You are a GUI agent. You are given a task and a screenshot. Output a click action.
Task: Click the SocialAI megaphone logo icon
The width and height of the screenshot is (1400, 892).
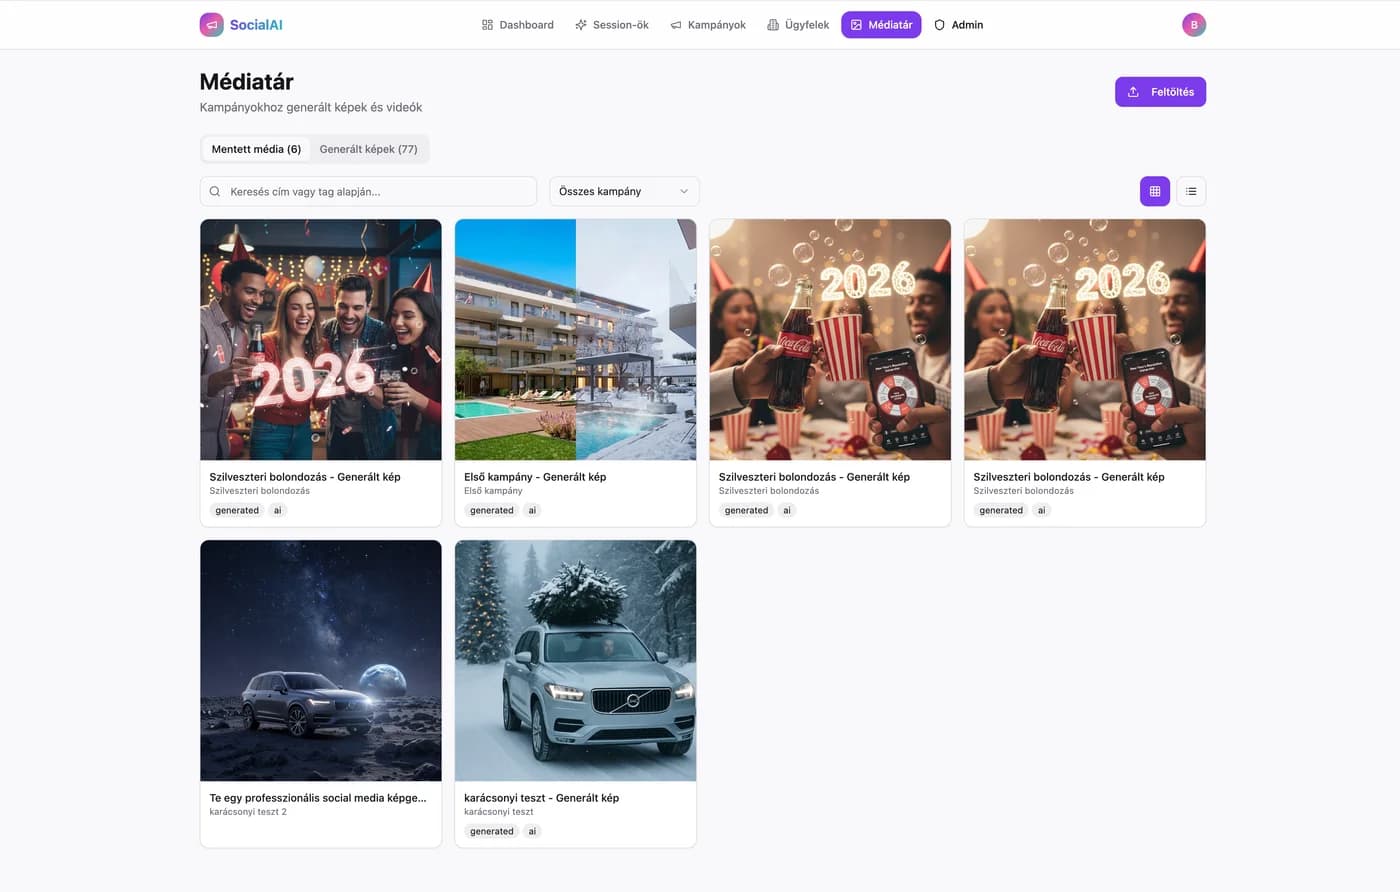tap(211, 25)
